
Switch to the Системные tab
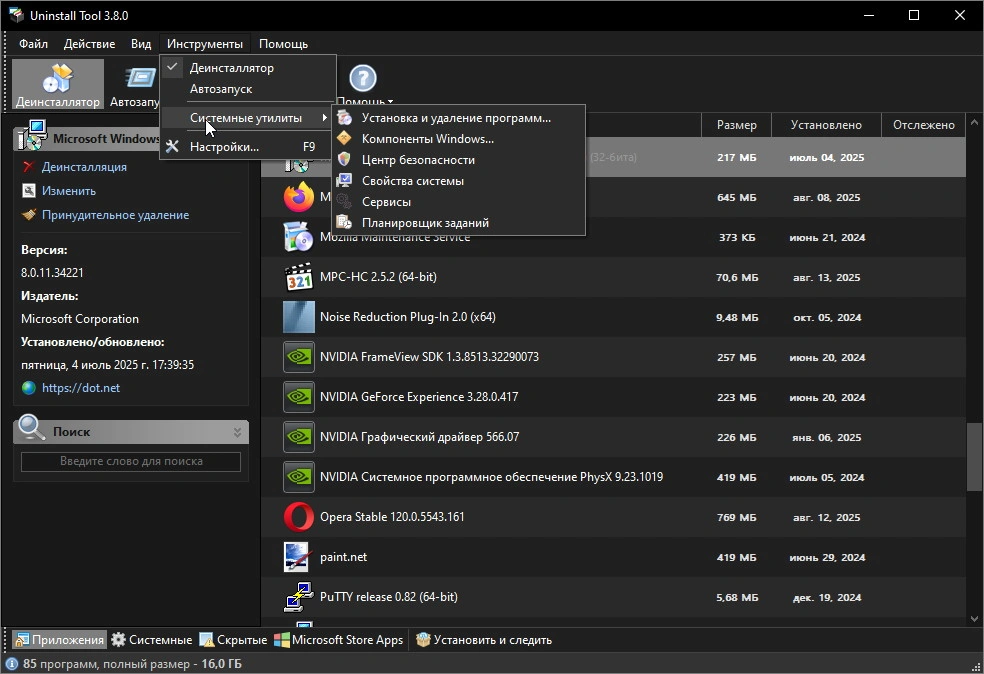tap(152, 639)
